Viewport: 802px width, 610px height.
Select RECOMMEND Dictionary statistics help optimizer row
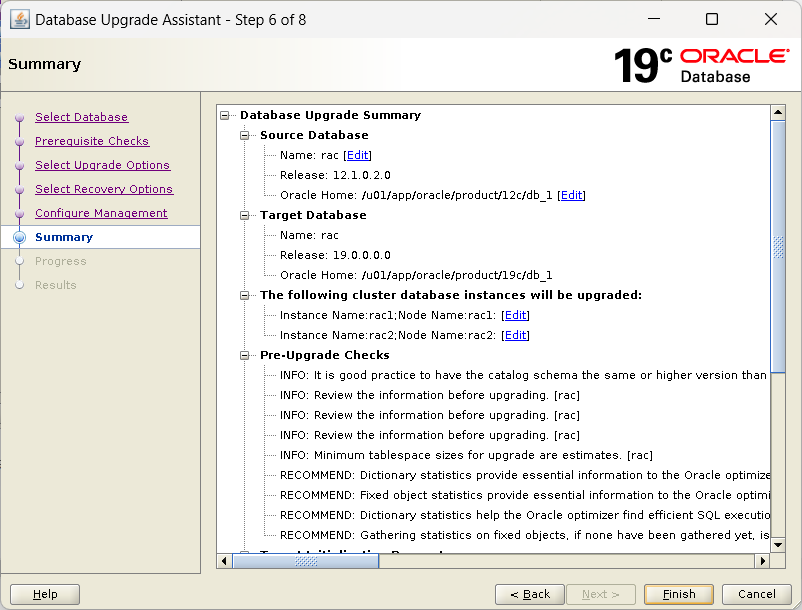(x=525, y=515)
